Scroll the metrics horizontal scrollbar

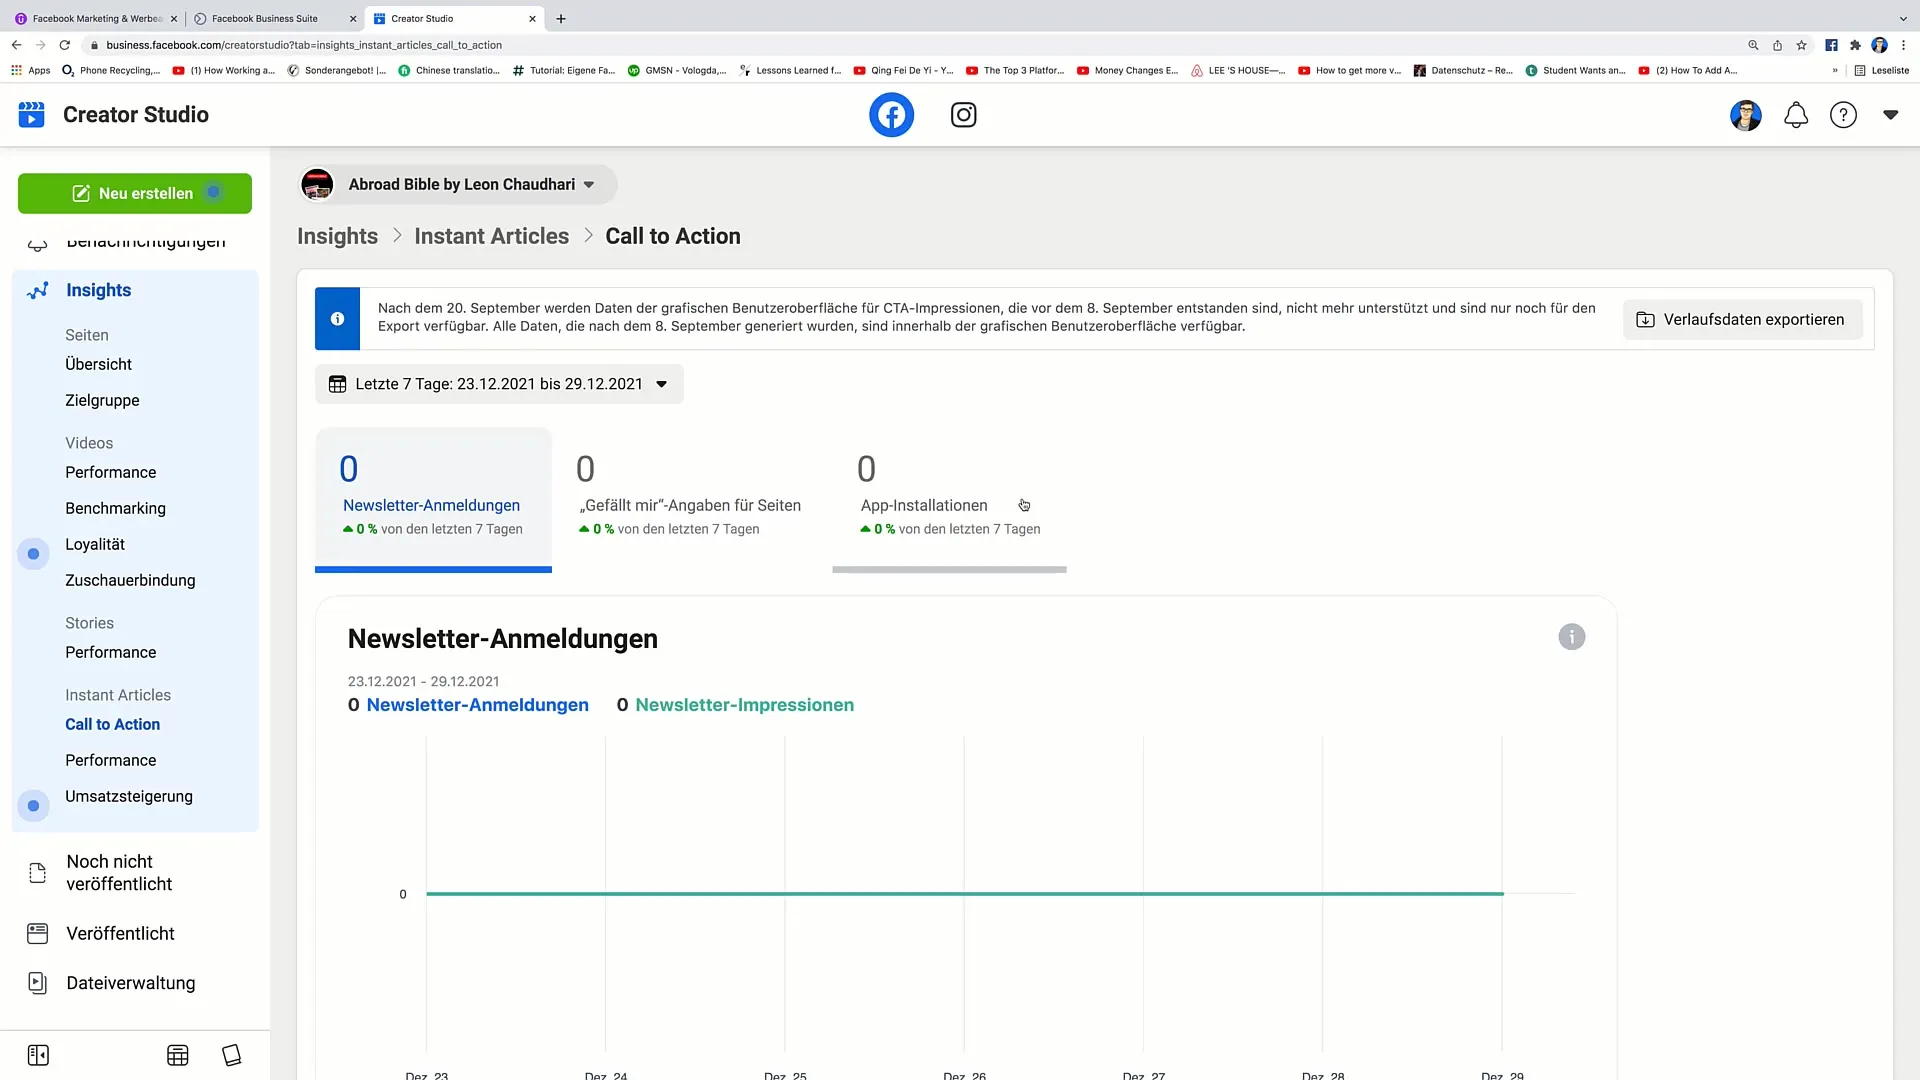pyautogui.click(x=949, y=568)
